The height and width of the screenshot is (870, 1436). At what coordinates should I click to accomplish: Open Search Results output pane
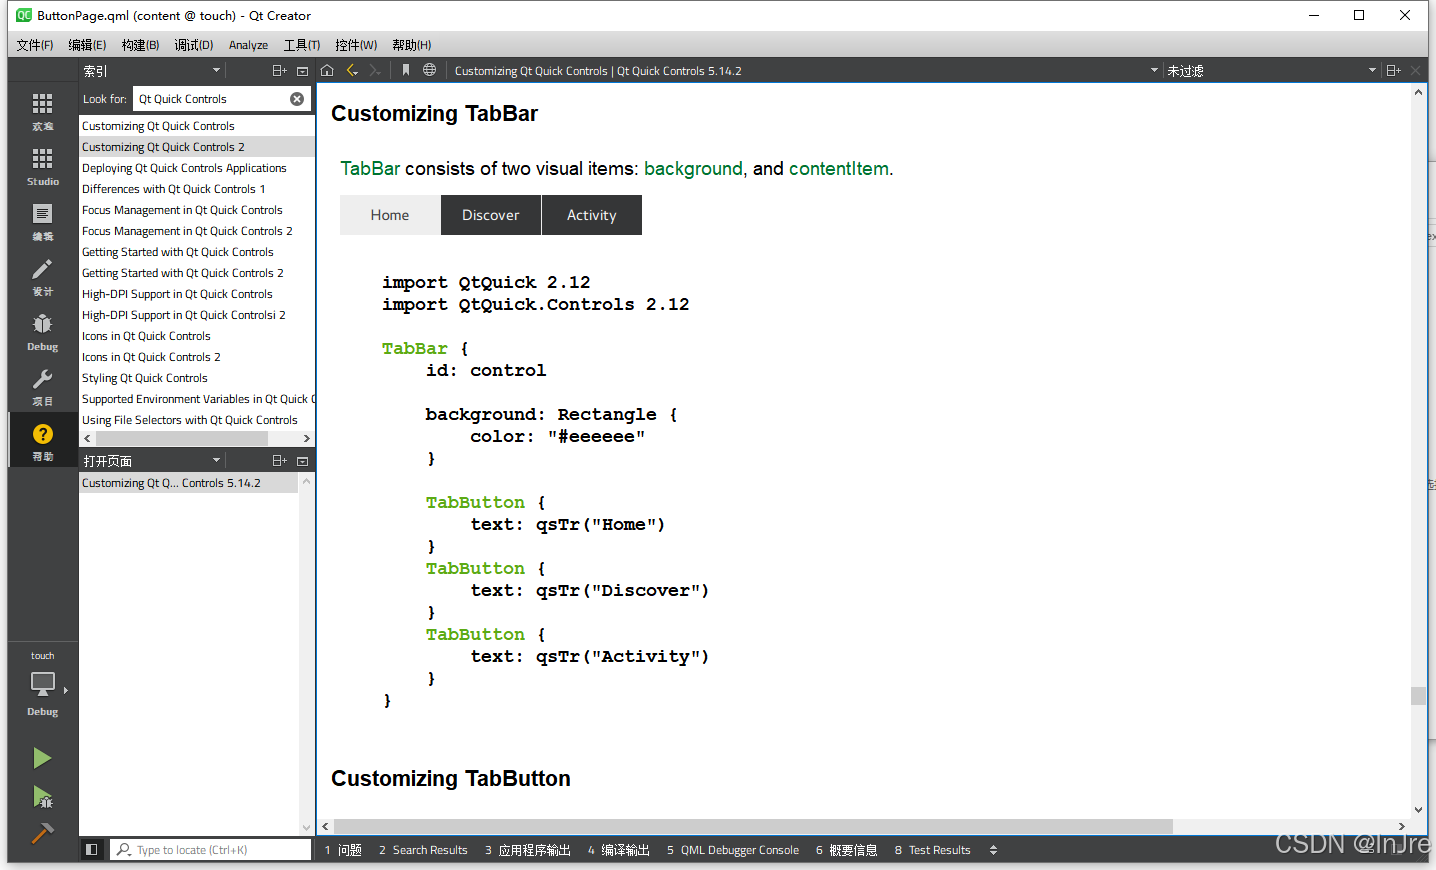(423, 850)
